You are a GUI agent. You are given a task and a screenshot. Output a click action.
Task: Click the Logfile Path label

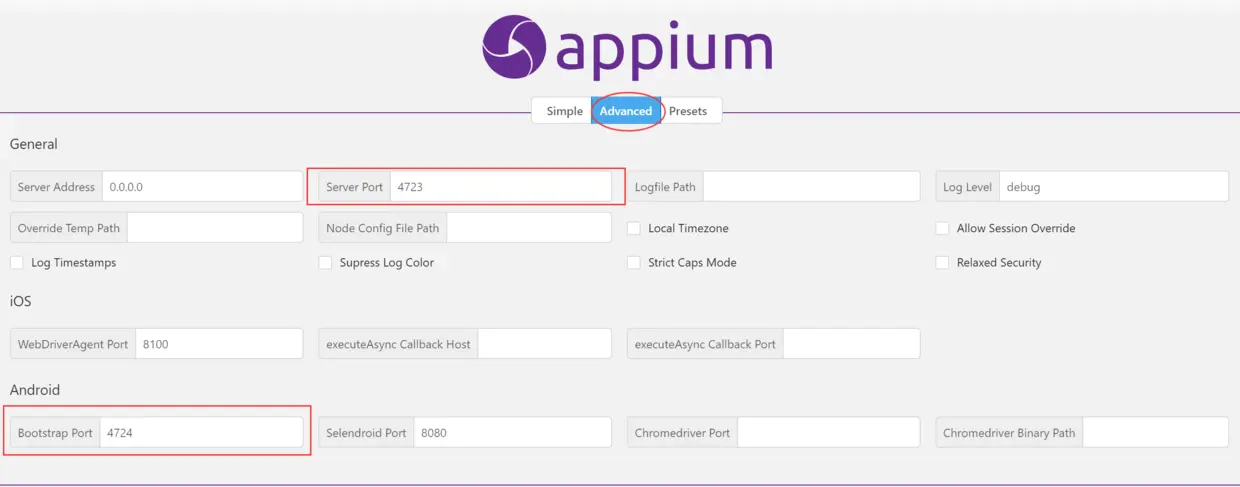pos(665,187)
